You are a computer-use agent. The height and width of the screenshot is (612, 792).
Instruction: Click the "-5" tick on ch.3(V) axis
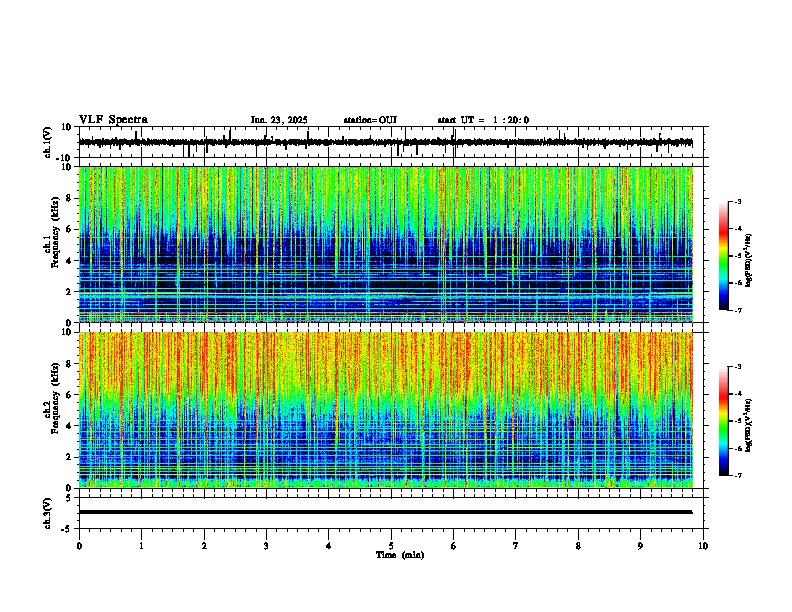pyautogui.click(x=68, y=529)
